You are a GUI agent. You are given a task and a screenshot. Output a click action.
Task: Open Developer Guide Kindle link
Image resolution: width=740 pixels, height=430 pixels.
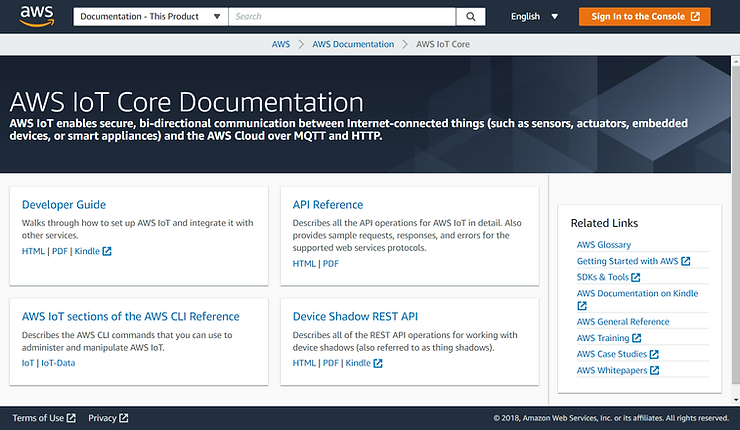(x=92, y=251)
